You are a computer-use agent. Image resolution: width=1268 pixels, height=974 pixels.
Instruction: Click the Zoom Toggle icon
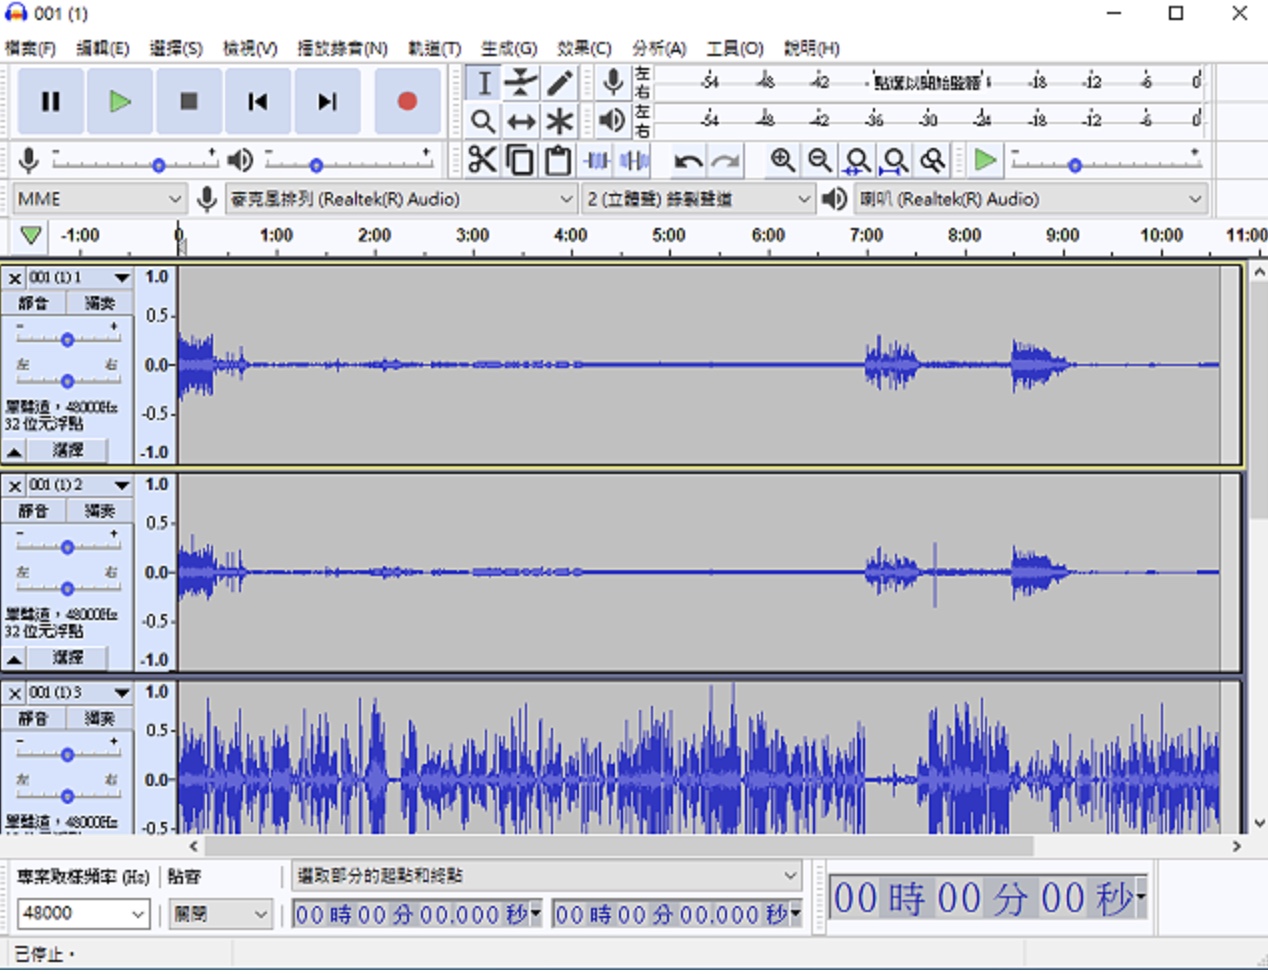(933, 160)
